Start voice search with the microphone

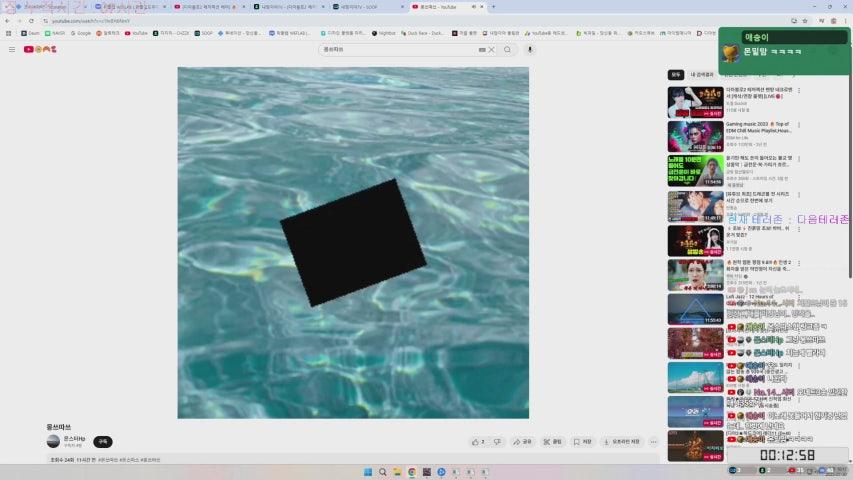[x=530, y=50]
